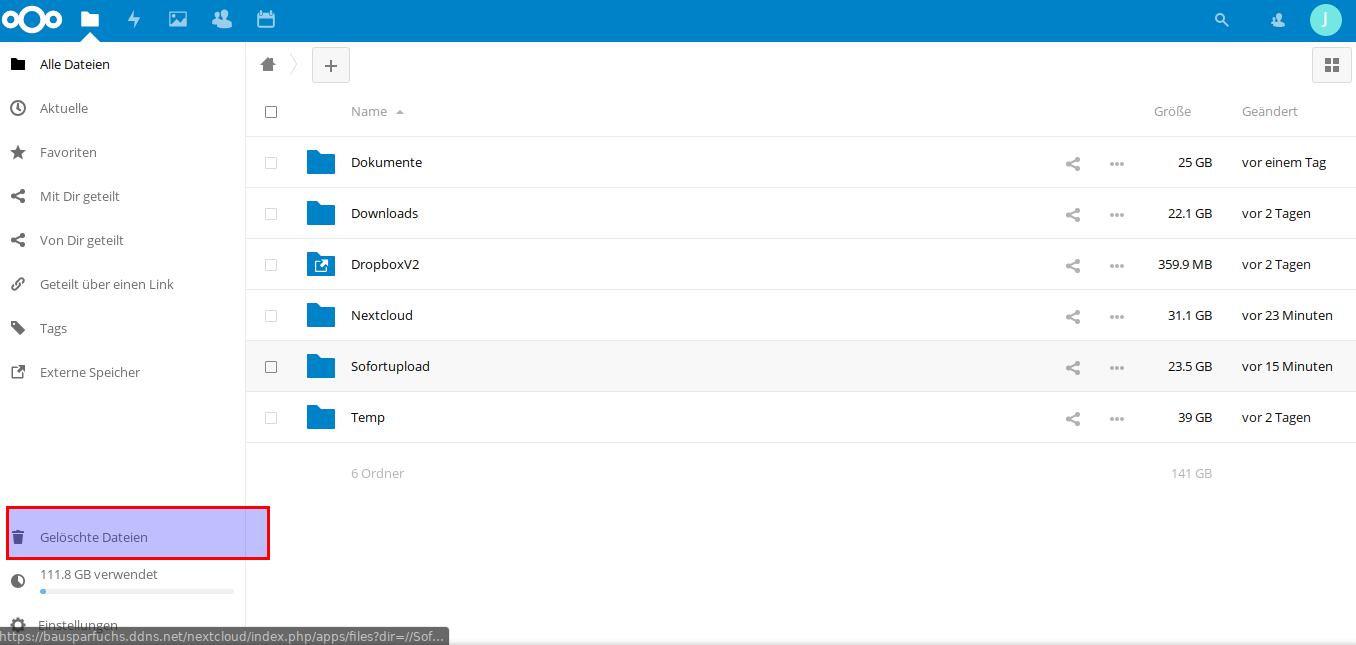Check the select-all files checkbox

click(x=270, y=111)
